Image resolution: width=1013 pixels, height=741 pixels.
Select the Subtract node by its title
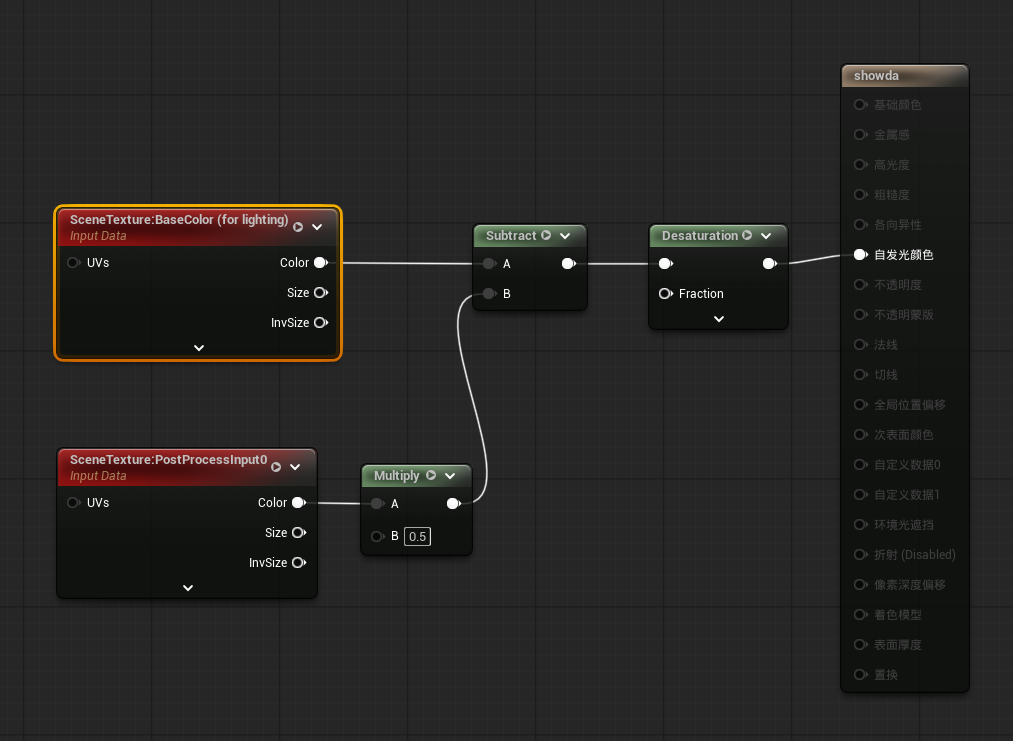point(510,236)
